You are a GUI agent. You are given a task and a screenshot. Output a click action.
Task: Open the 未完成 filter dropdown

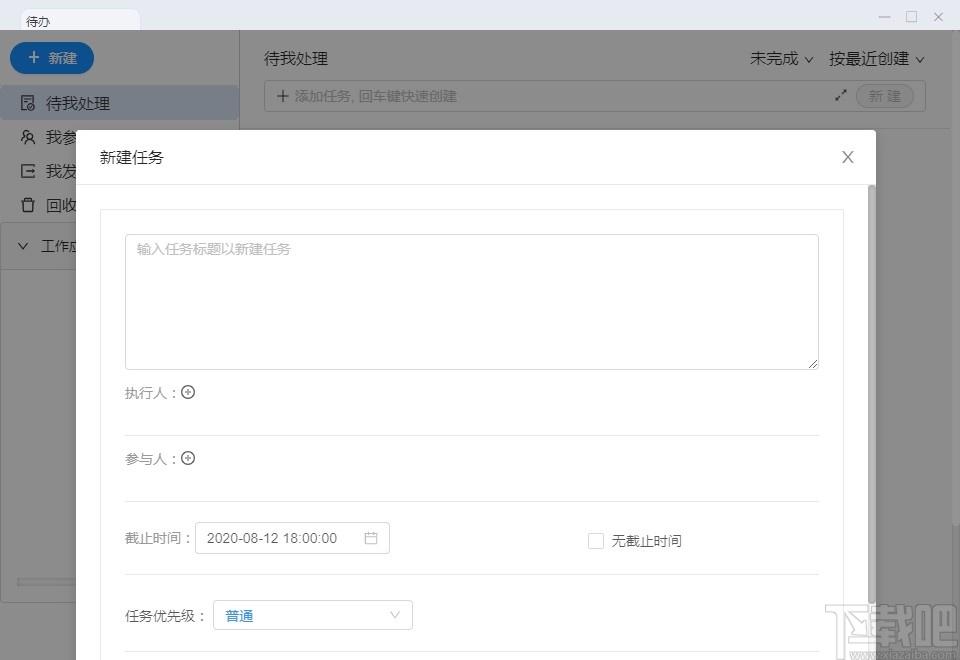(x=781, y=59)
